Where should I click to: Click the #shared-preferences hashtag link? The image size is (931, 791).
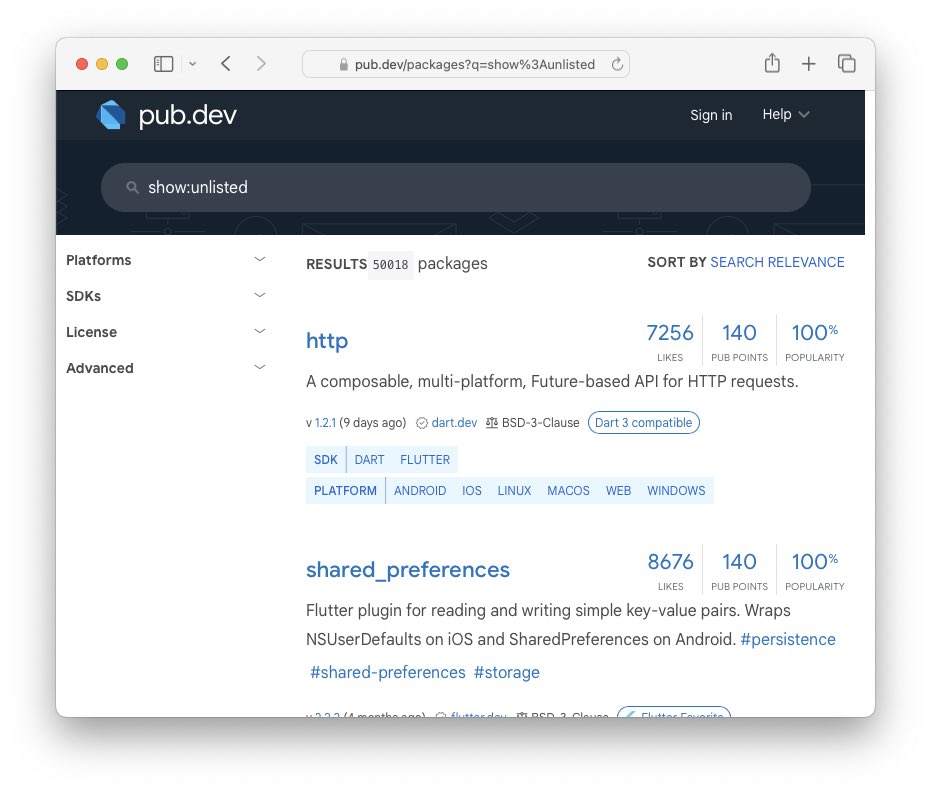coord(388,672)
